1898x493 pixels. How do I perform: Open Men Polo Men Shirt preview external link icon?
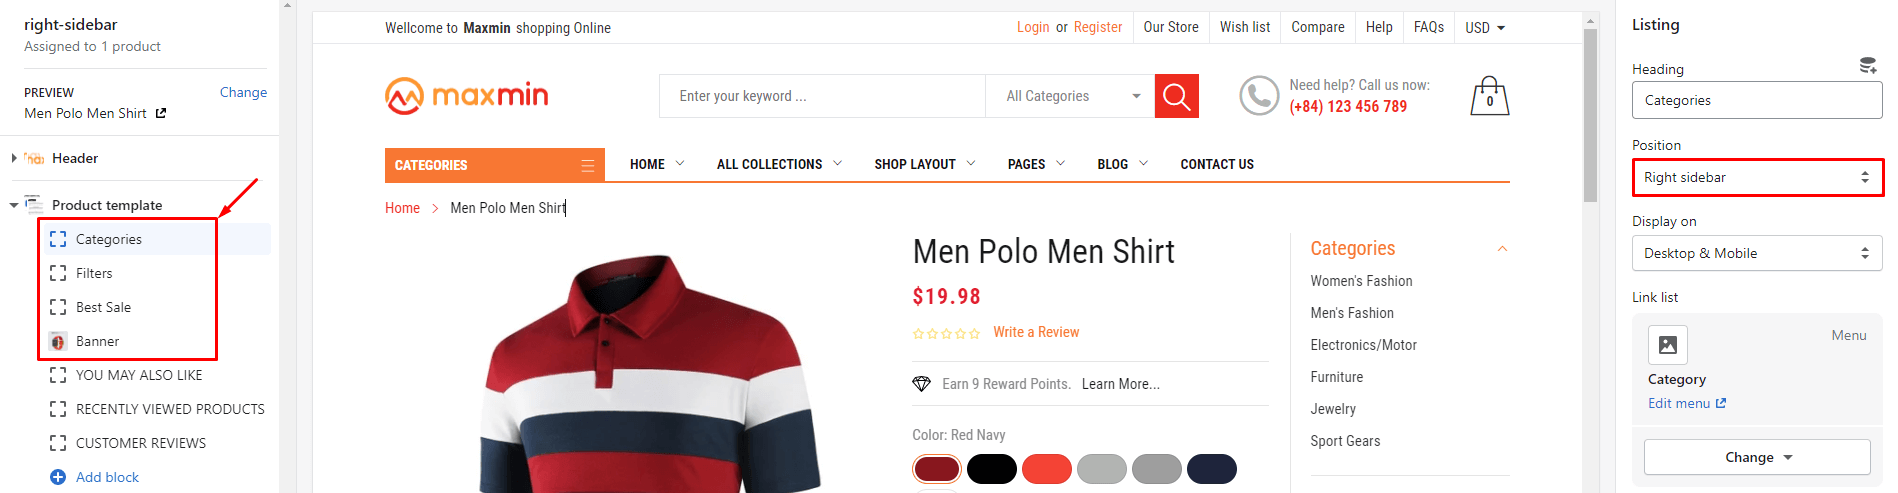point(161,113)
